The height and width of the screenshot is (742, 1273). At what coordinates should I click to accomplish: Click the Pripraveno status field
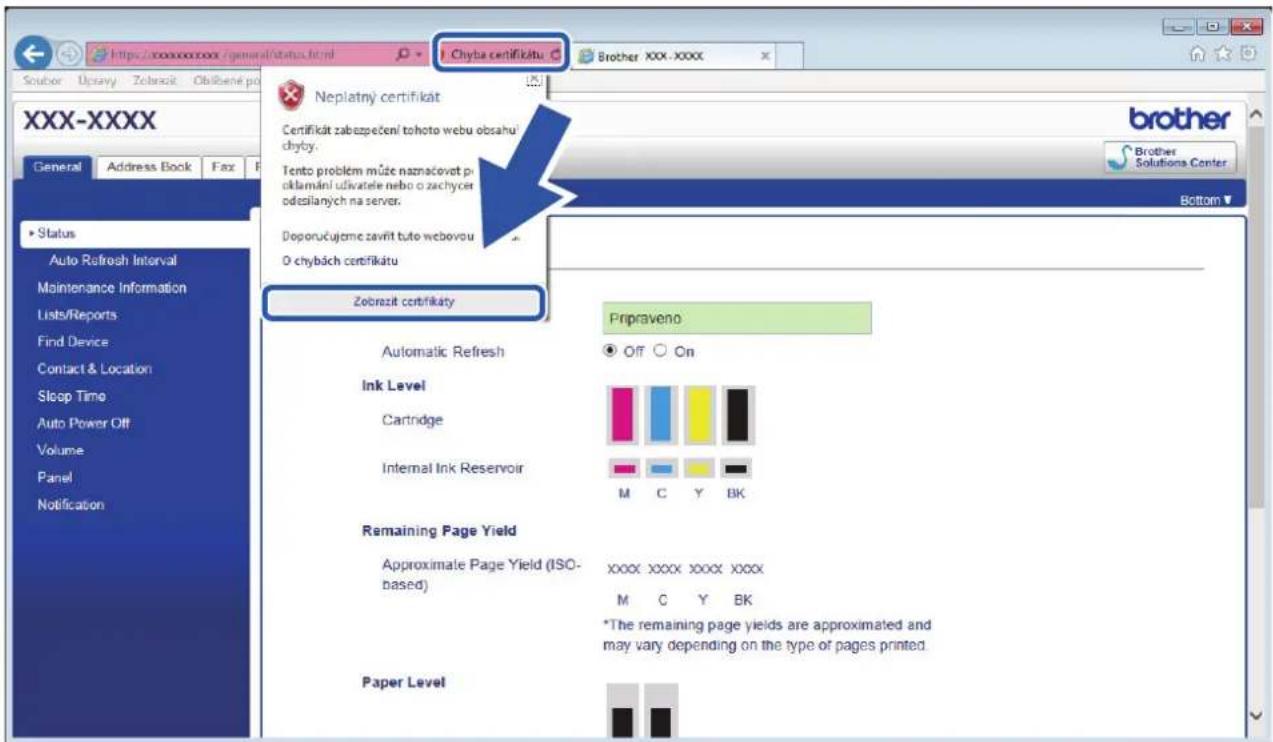(x=737, y=319)
